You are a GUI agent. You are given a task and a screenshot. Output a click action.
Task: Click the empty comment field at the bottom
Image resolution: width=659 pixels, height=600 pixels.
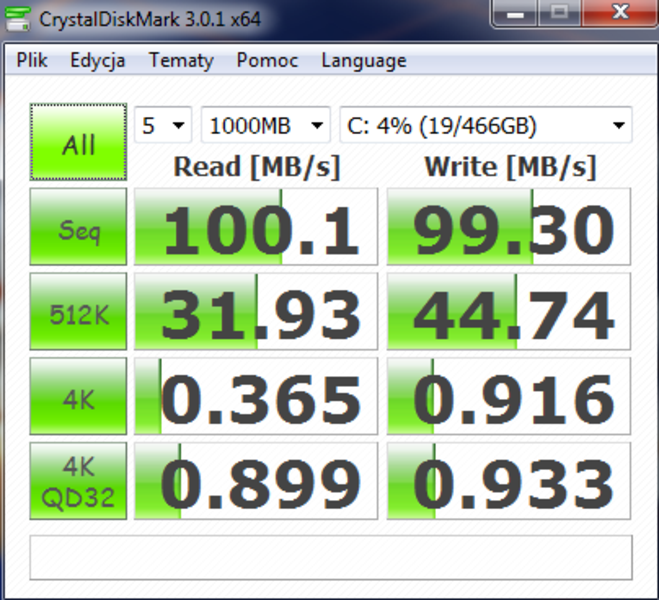331,558
